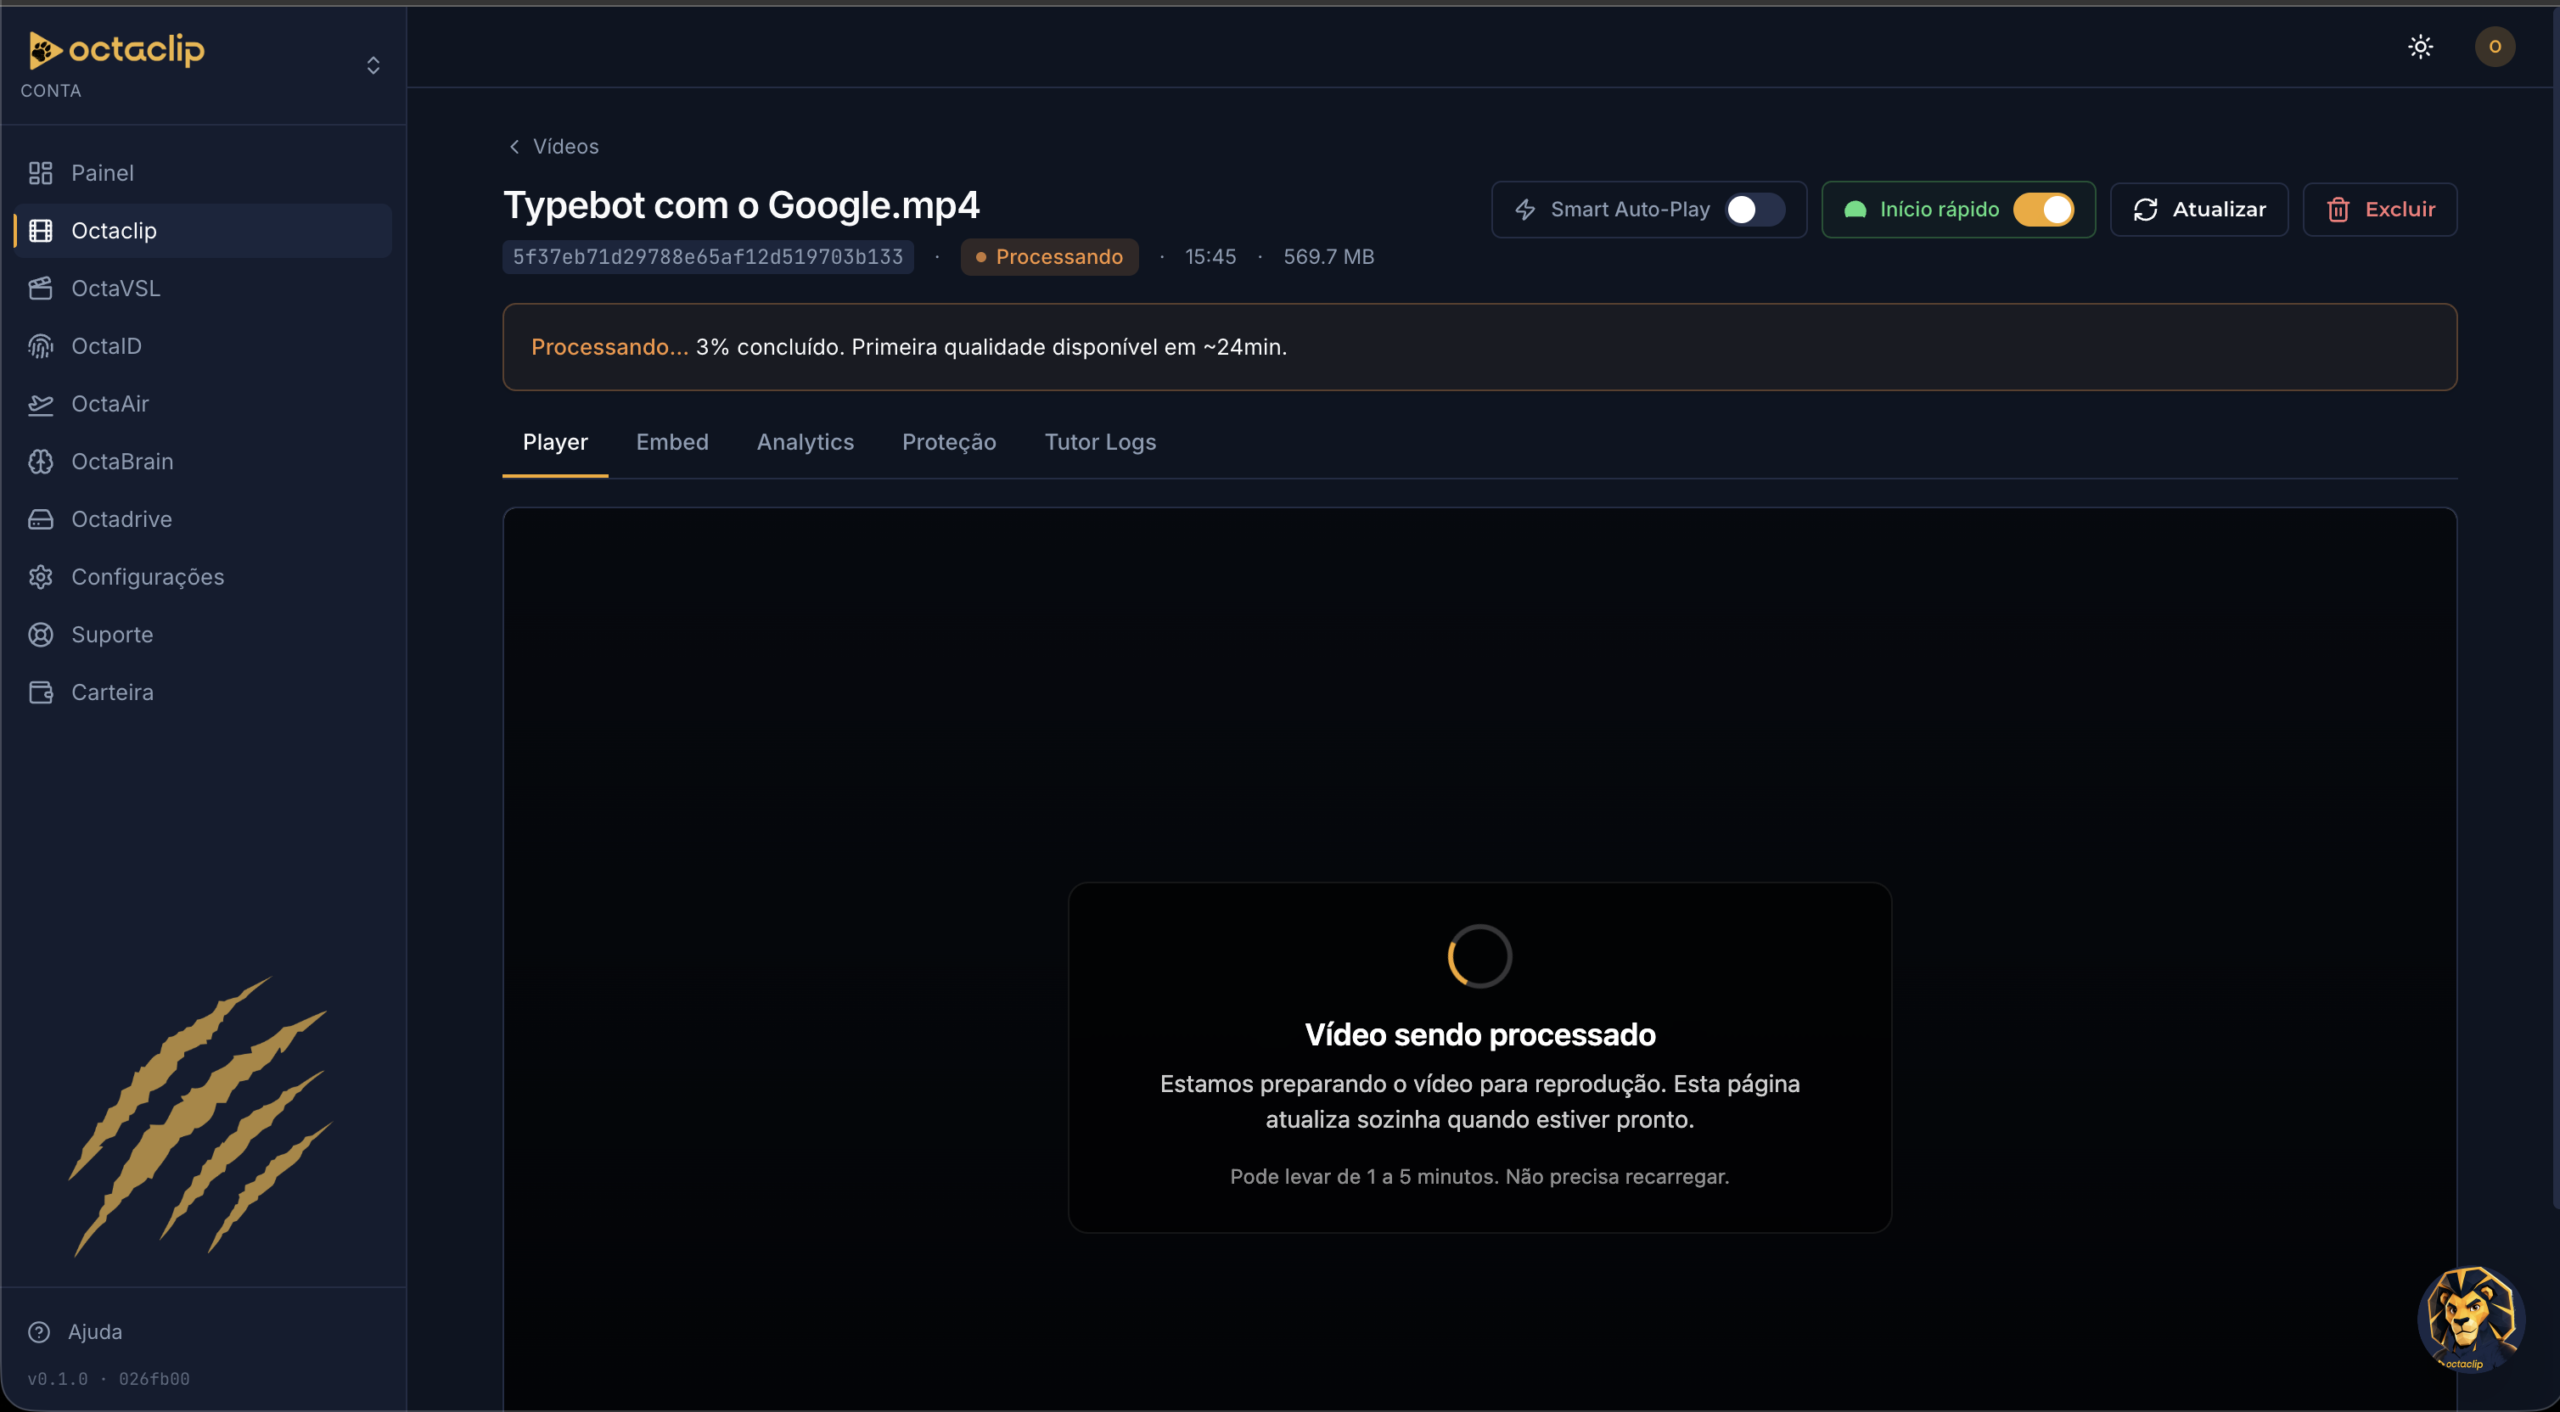Click the OctaVSL menu label
Viewport: 2560px width, 1412px height.
click(x=116, y=289)
